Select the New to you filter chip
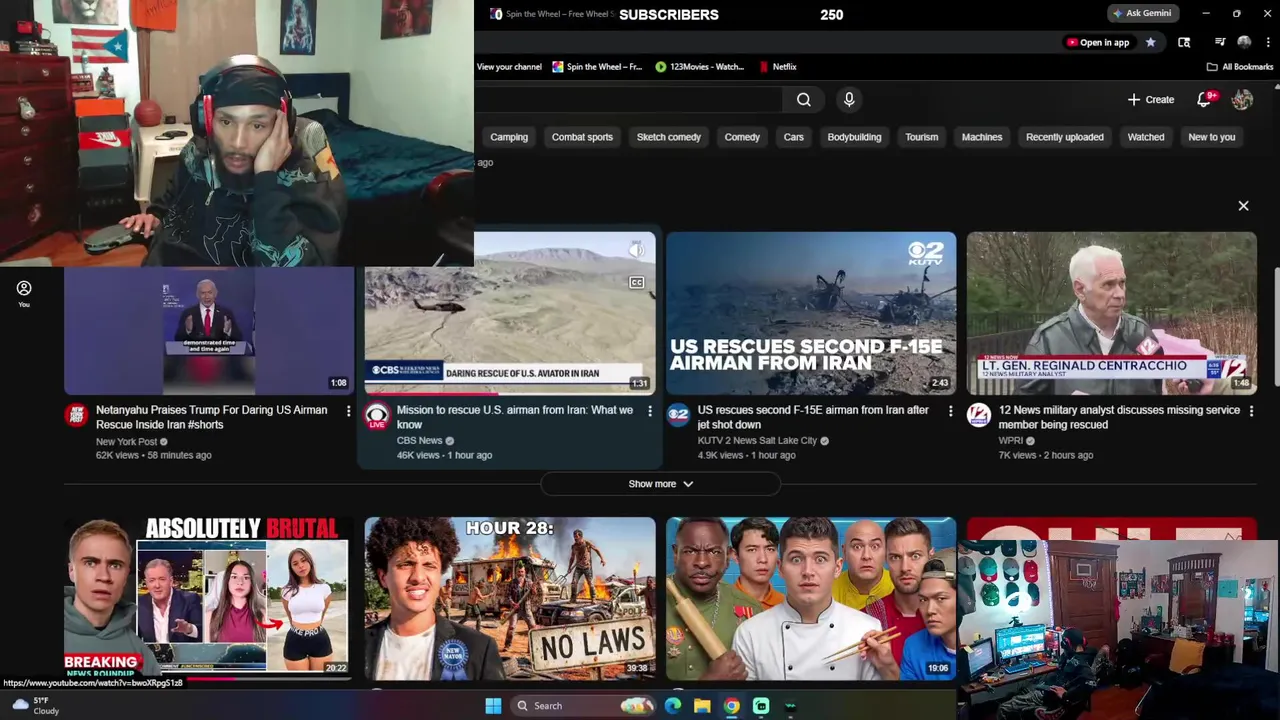Screen dimensions: 1280x720 click(x=1212, y=137)
